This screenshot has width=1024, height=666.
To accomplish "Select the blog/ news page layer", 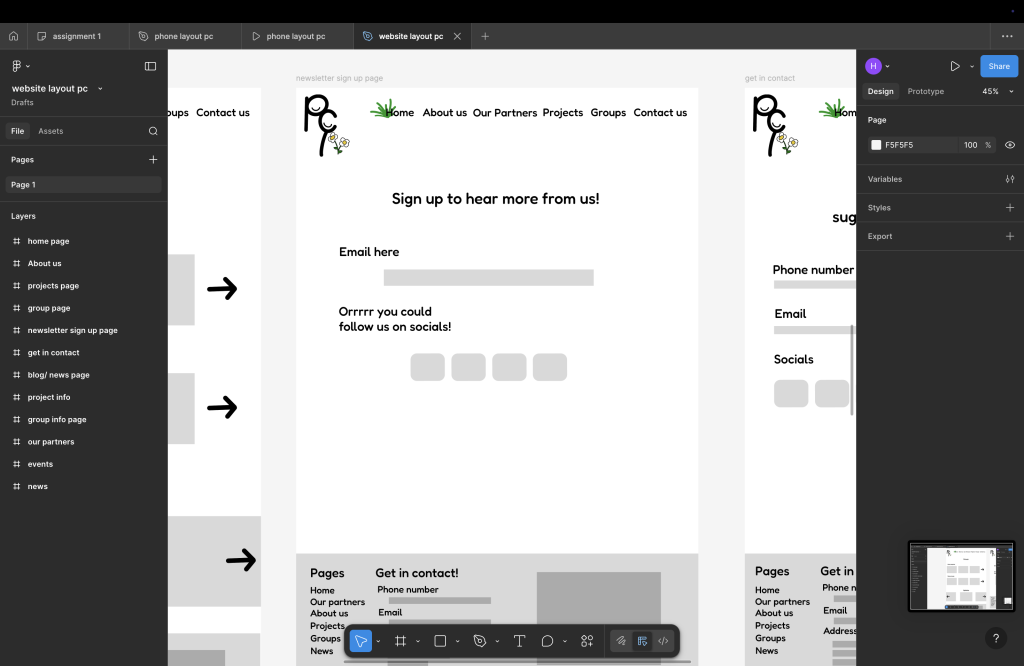I will 58,375.
